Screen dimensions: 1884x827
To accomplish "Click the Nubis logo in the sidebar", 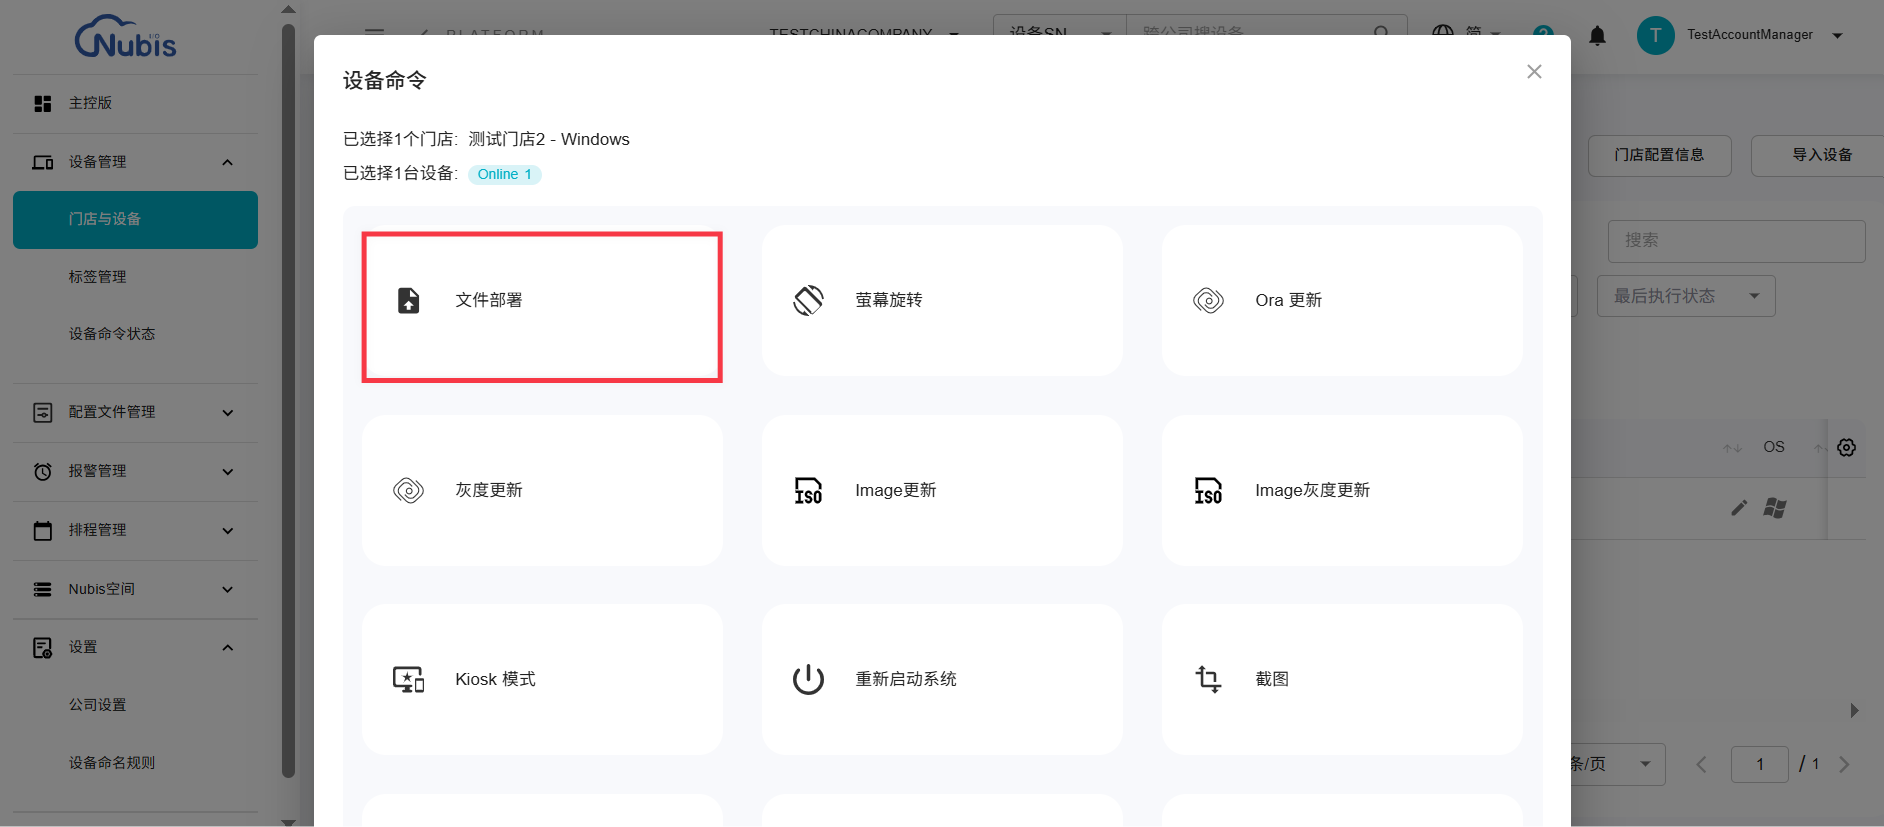I will tap(126, 36).
